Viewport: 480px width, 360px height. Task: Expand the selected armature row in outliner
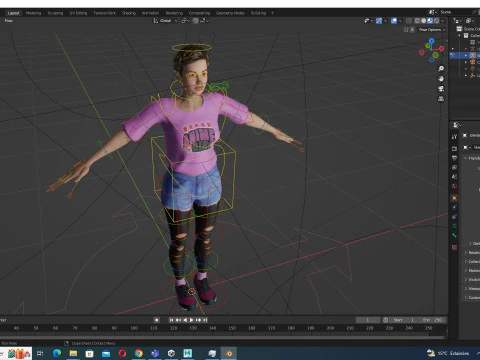coord(466,55)
